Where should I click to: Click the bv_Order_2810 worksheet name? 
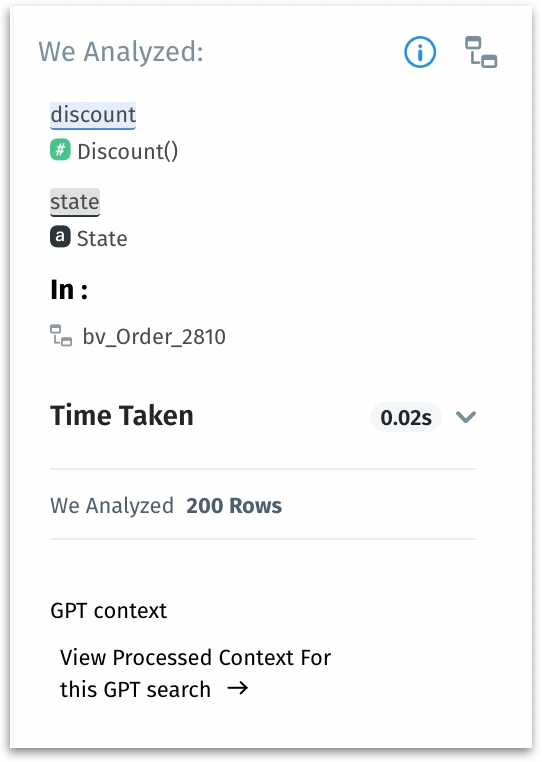(x=154, y=337)
